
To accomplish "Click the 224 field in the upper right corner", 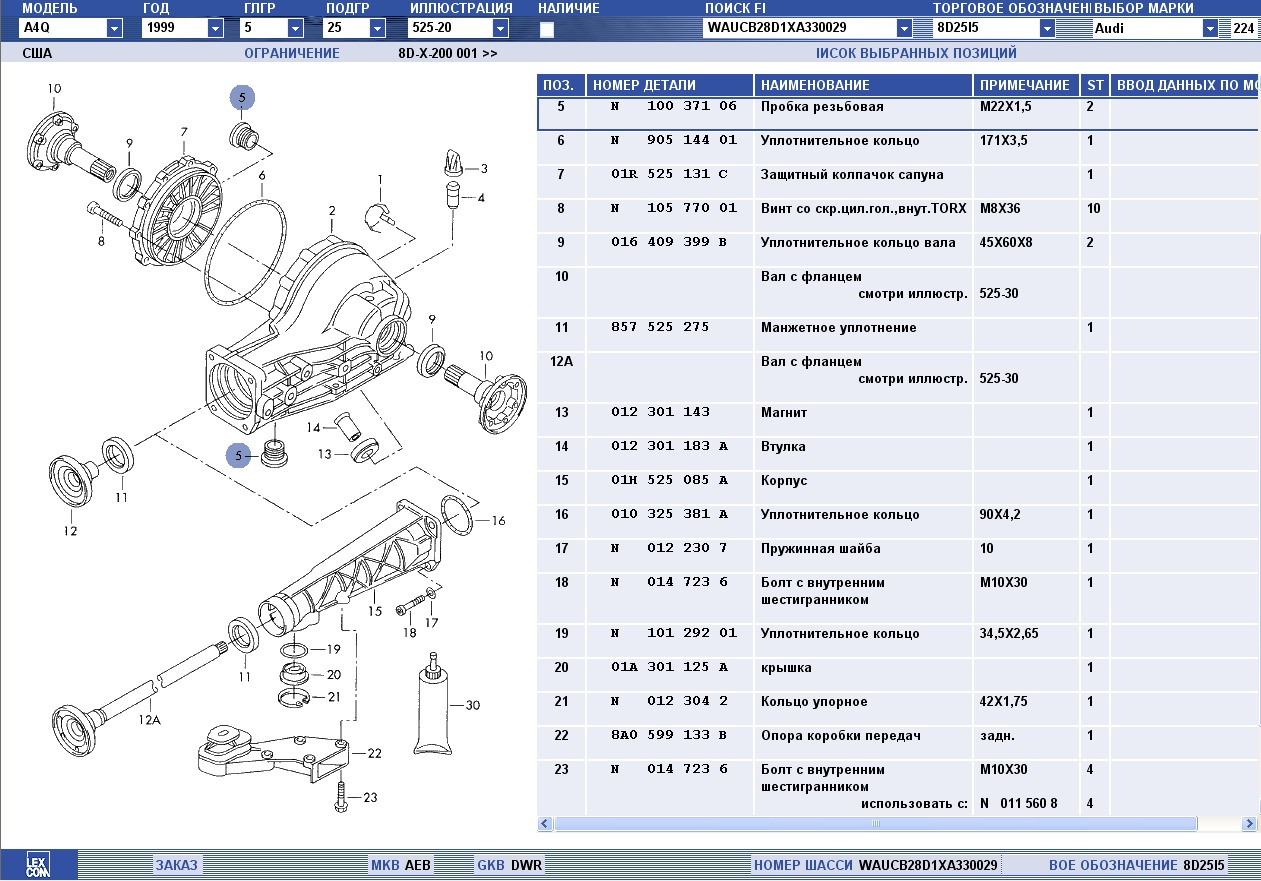I will pos(1243,28).
